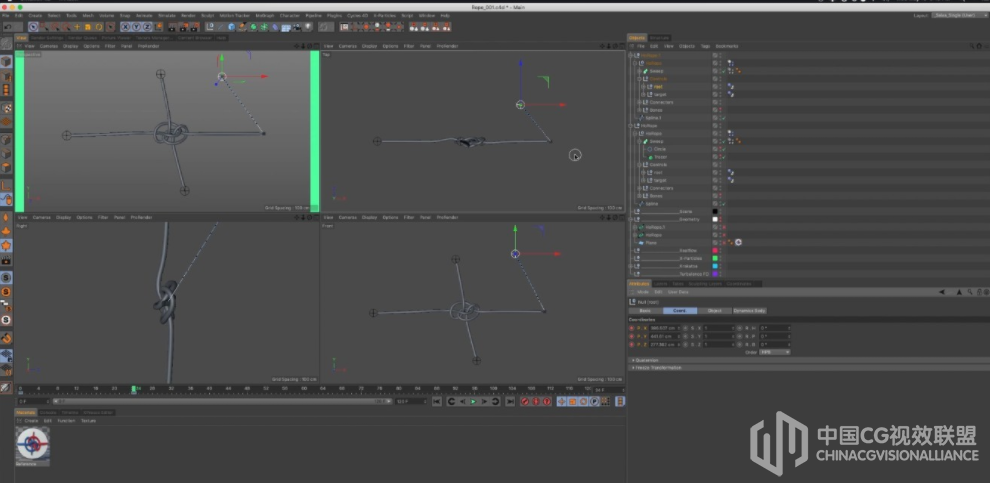Screen dimensions: 990x483
Task: Toggle Parameter key recording P icon
Action: tap(594, 402)
